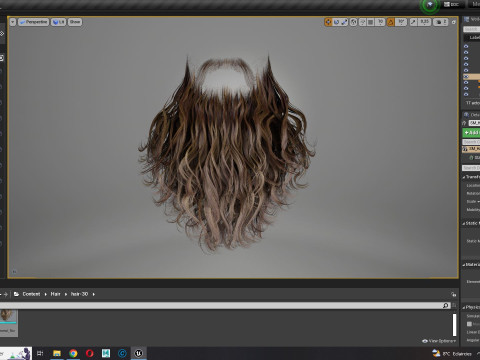Click the viewport corner axis indicator
The height and width of the screenshot is (360, 480).
[14, 271]
